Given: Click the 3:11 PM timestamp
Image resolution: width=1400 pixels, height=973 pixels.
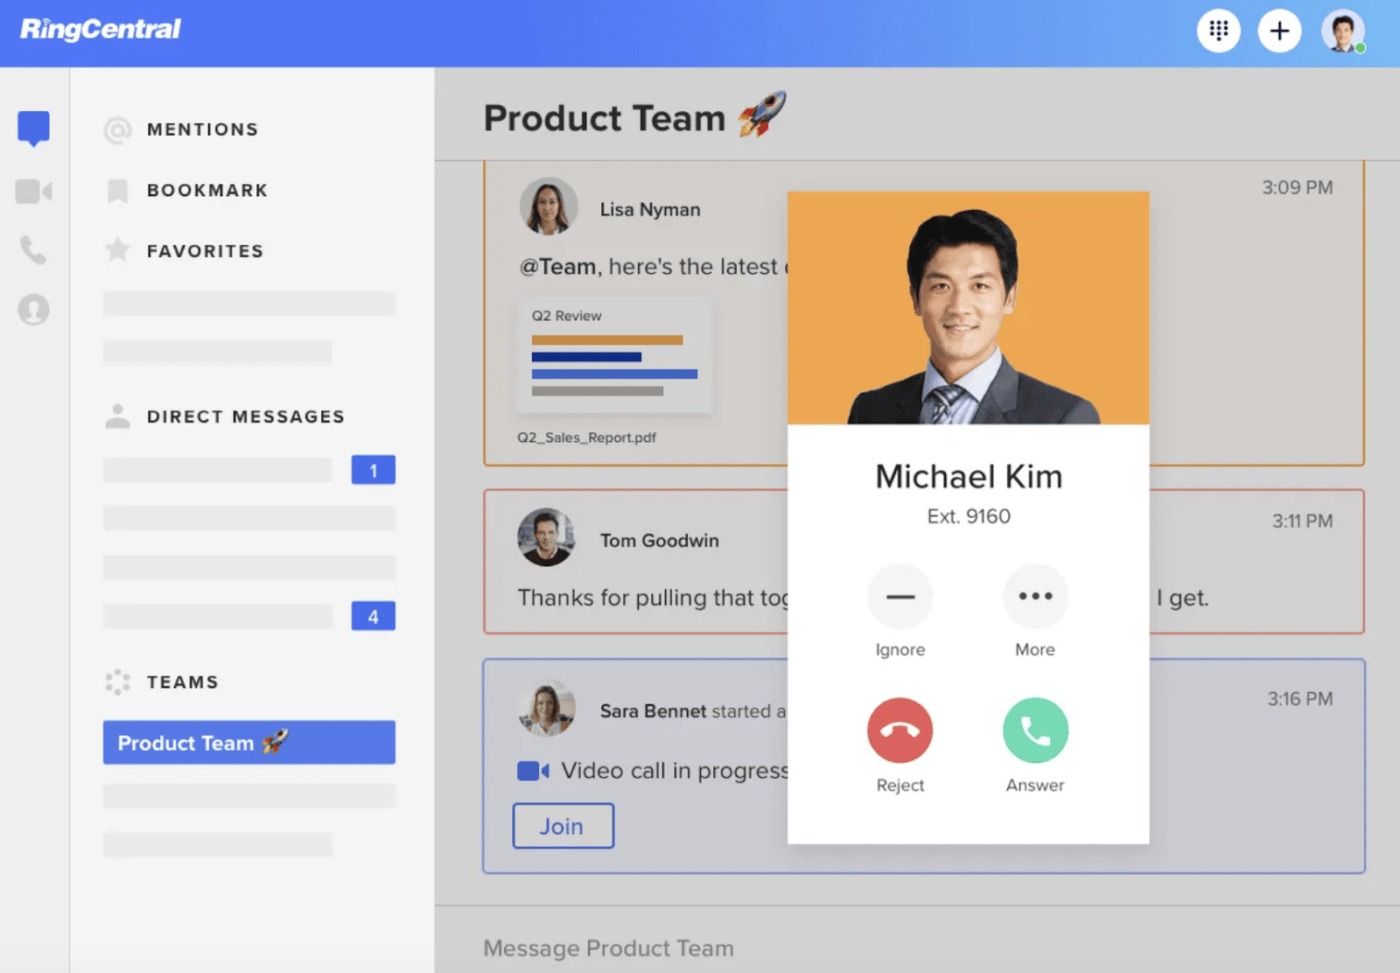Looking at the screenshot, I should click(x=1302, y=521).
